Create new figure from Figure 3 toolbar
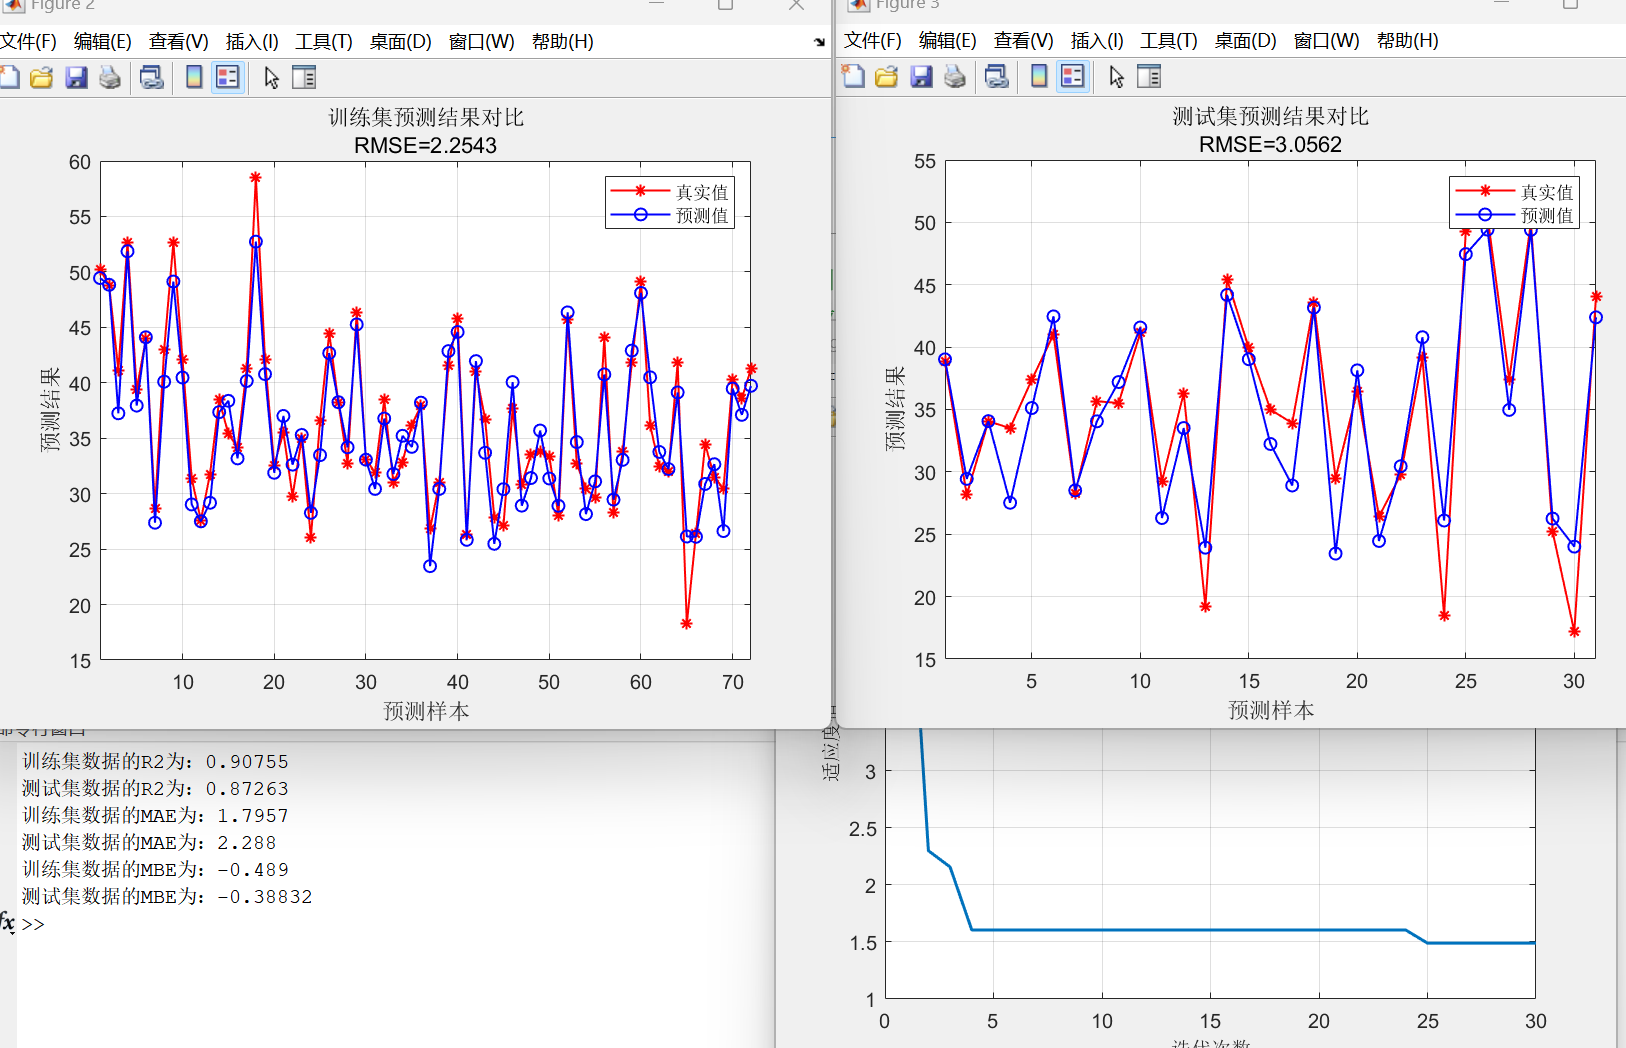The height and width of the screenshot is (1048, 1626). coord(853,76)
